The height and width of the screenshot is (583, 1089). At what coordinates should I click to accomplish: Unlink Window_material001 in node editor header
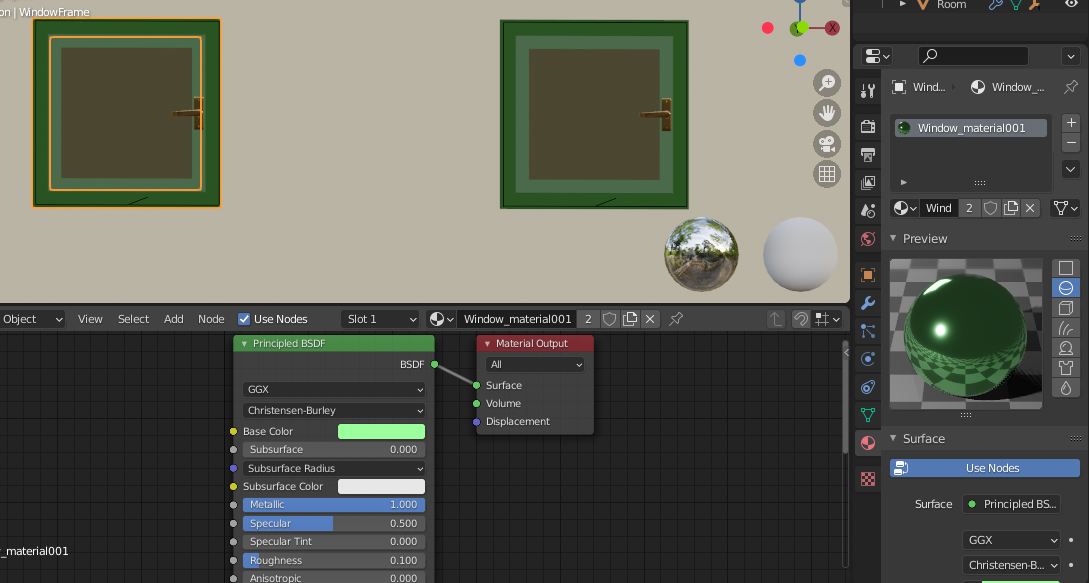[650, 319]
